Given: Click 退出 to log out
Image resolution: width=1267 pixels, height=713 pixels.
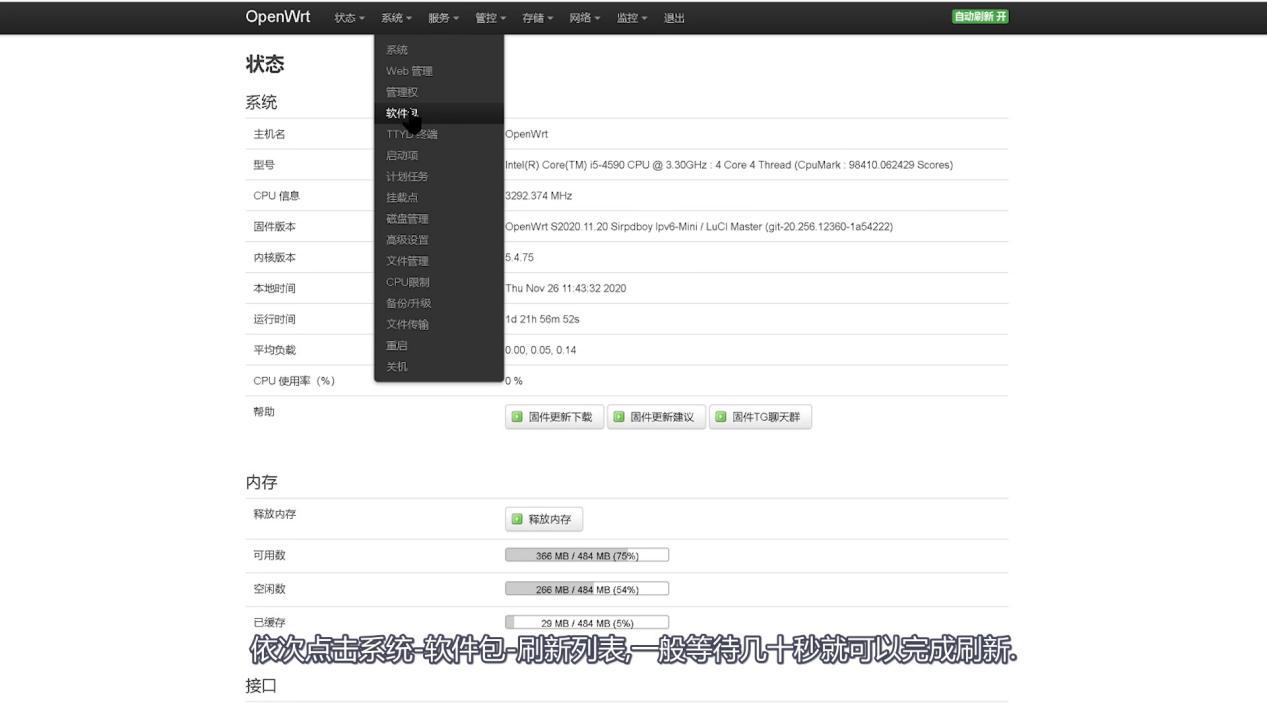Looking at the screenshot, I should (x=674, y=17).
